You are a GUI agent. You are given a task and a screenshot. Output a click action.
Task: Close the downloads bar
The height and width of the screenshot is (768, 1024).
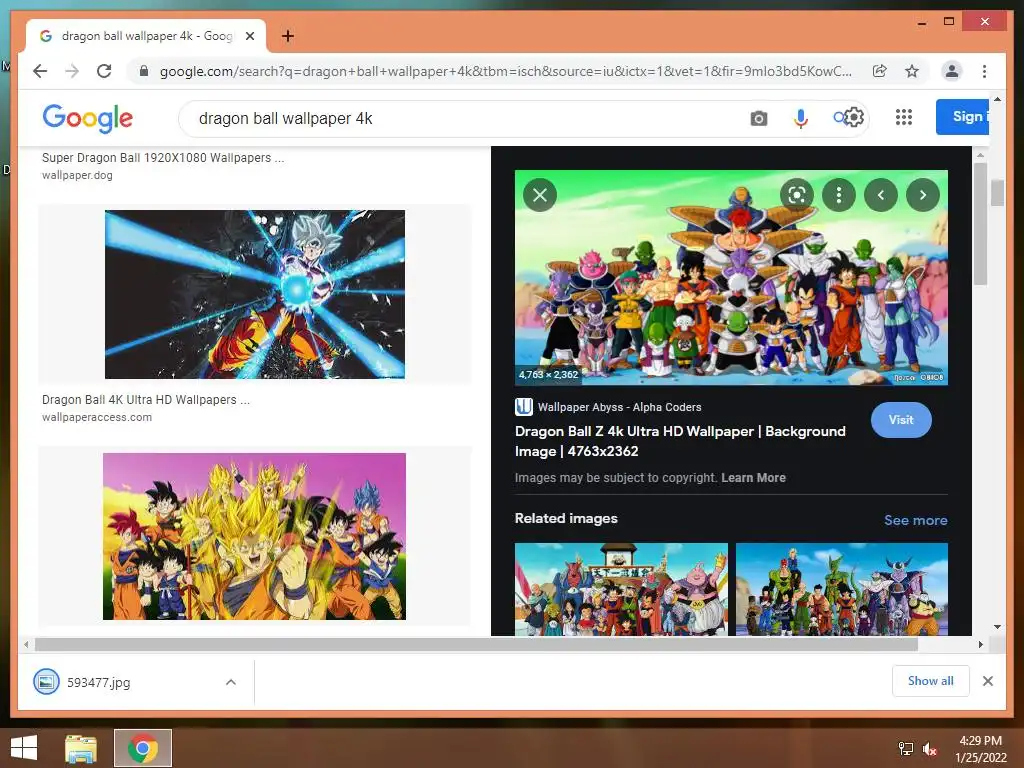click(987, 681)
